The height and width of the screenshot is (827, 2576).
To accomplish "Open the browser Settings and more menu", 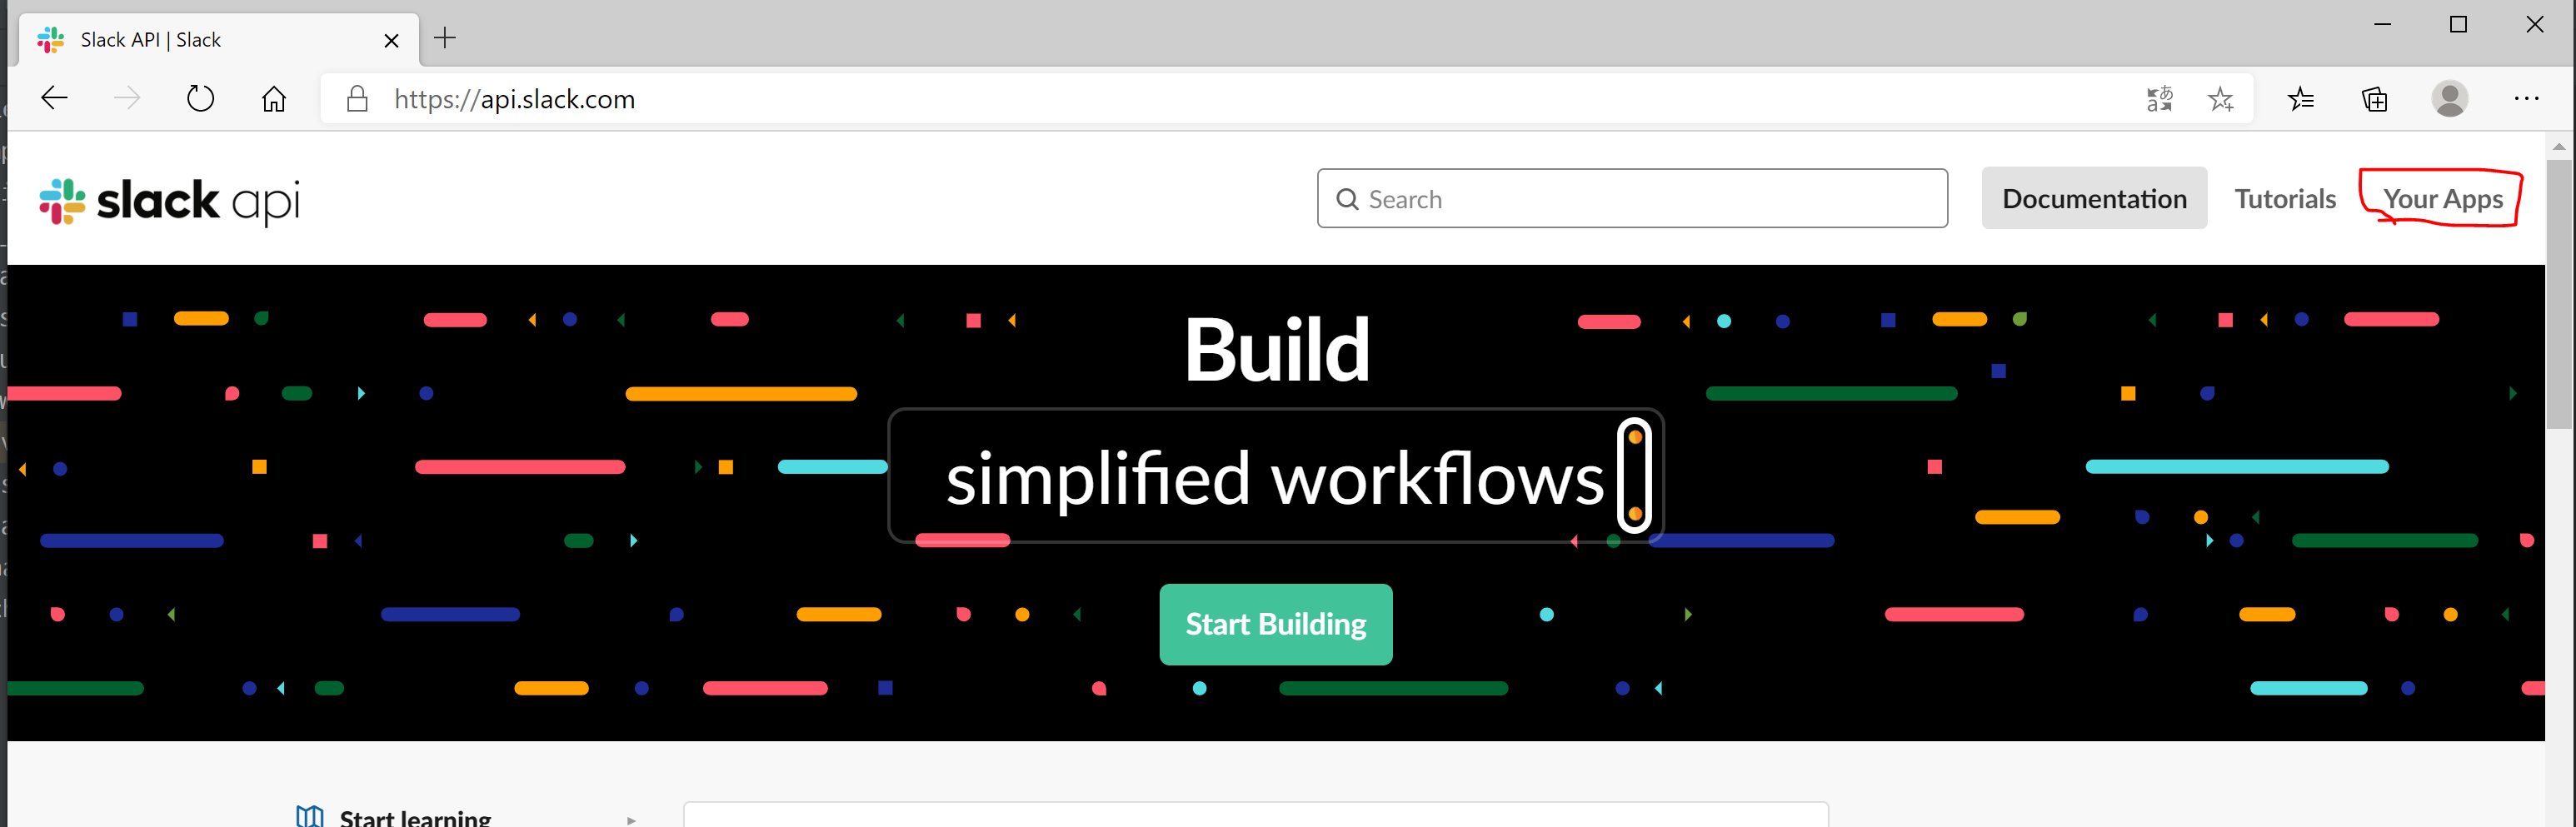I will [2526, 98].
